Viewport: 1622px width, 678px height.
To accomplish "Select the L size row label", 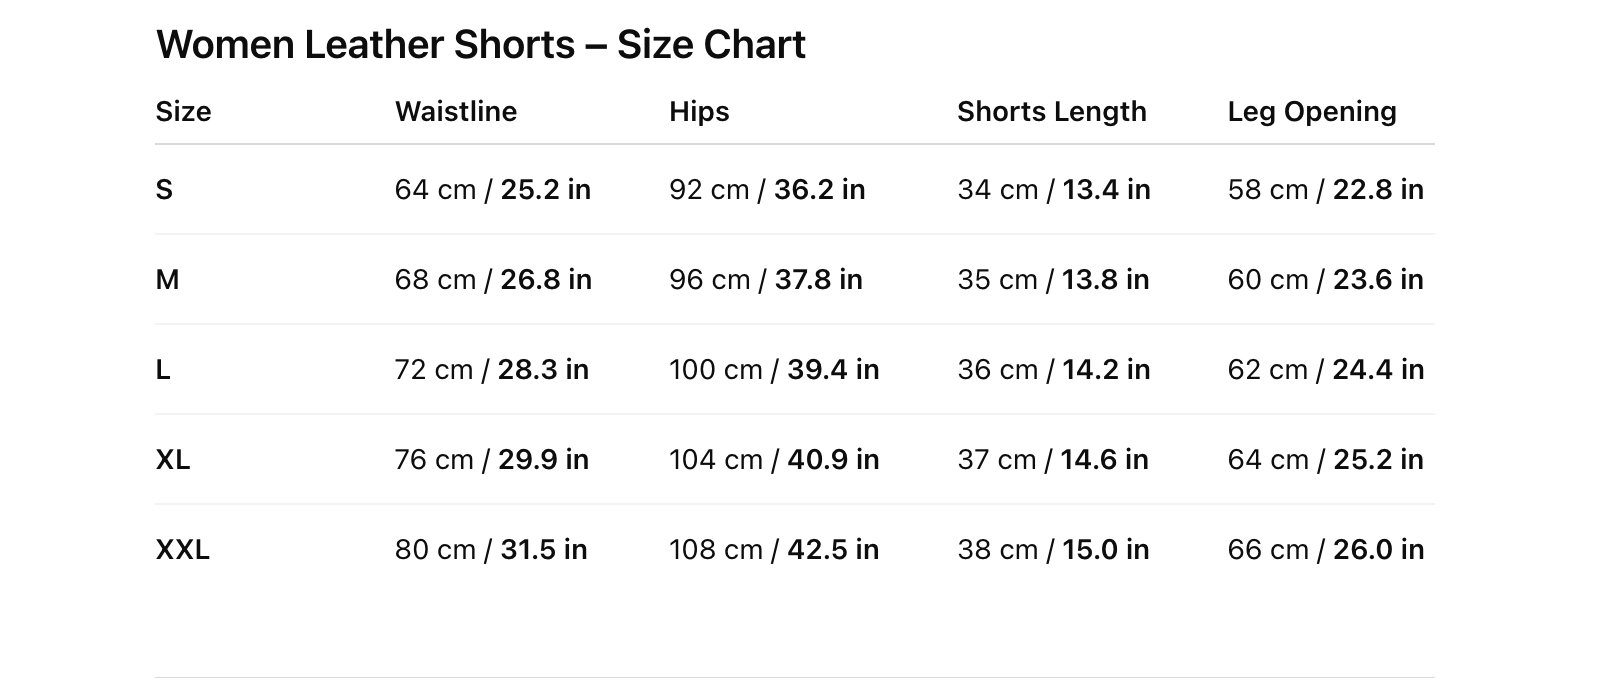I will pyautogui.click(x=163, y=370).
